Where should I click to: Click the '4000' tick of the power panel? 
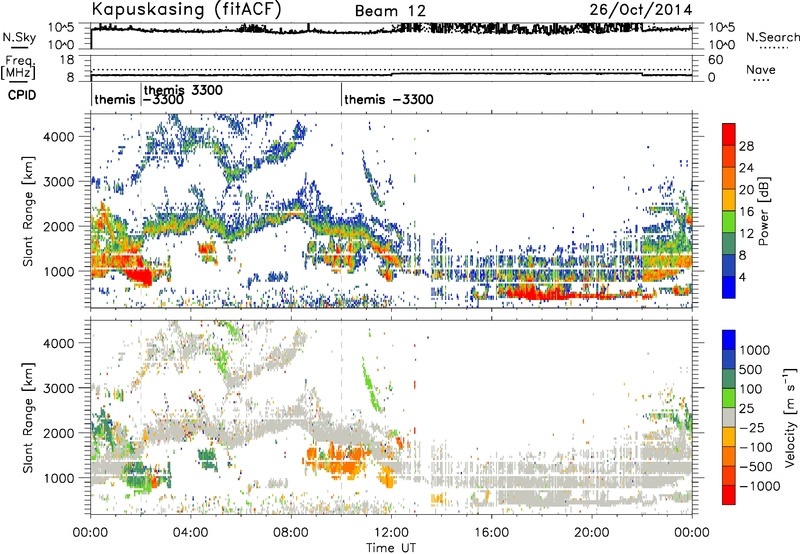[59, 136]
